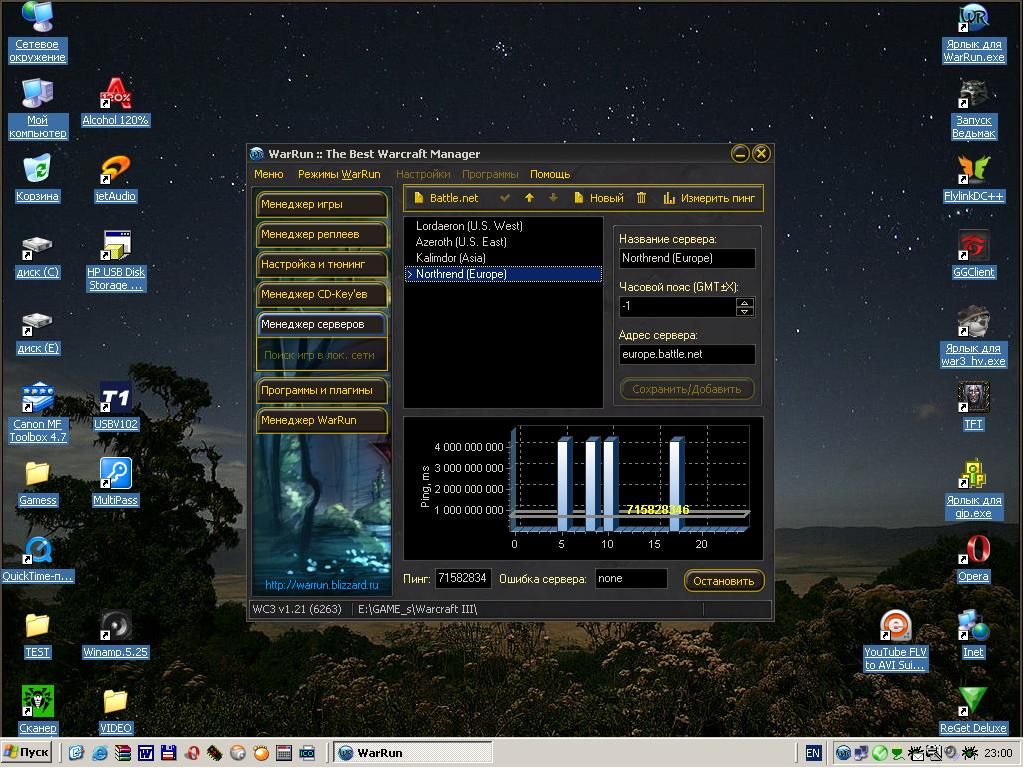Open HP USB Disk Storage icon
Viewport: 1024px width, 768px height.
click(116, 261)
